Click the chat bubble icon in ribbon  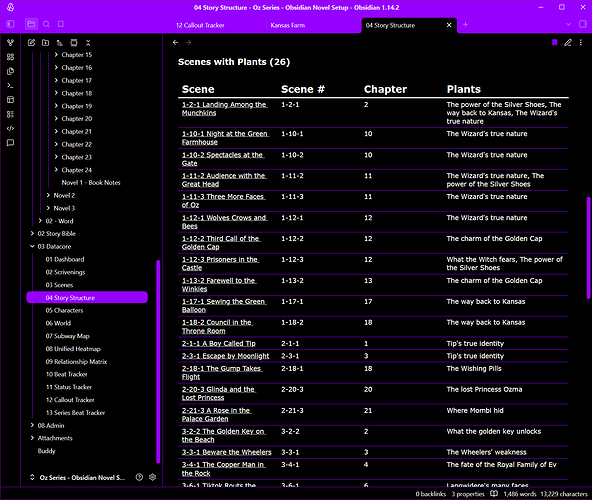coord(10,143)
